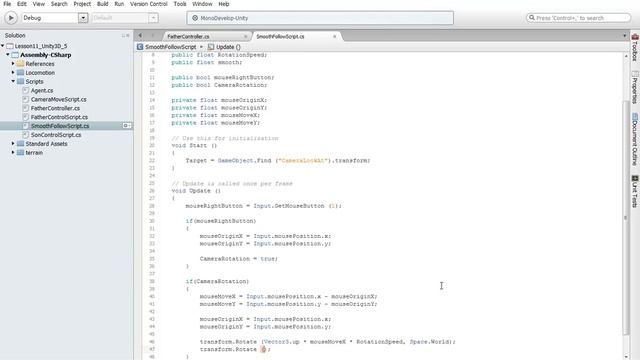Screen dimensions: 640x360
Task: Close the FatherController.cs tab
Action: click(245, 36)
